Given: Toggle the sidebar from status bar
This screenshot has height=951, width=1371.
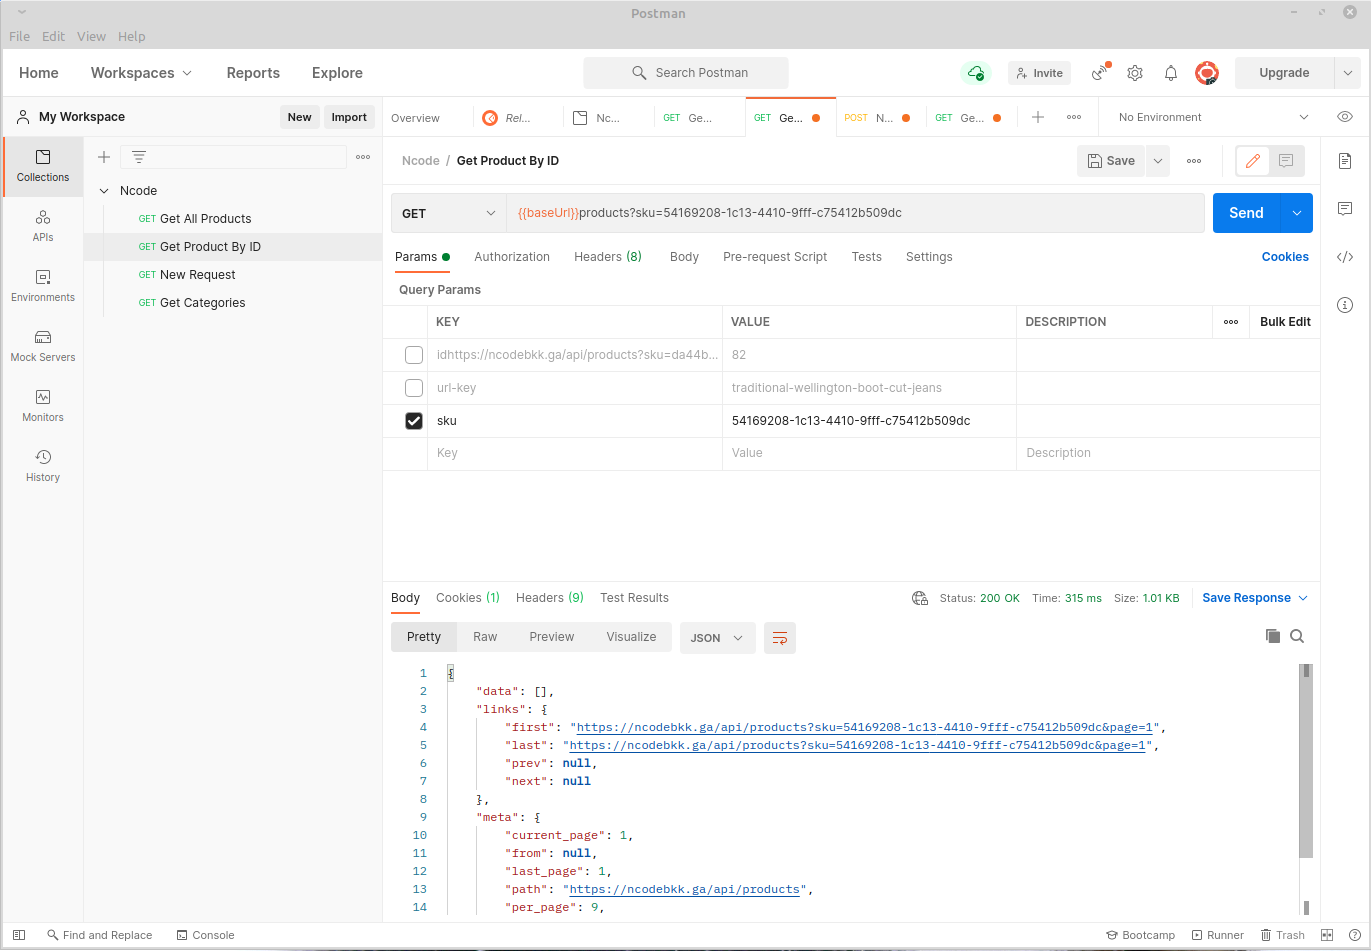Looking at the screenshot, I should (x=19, y=935).
